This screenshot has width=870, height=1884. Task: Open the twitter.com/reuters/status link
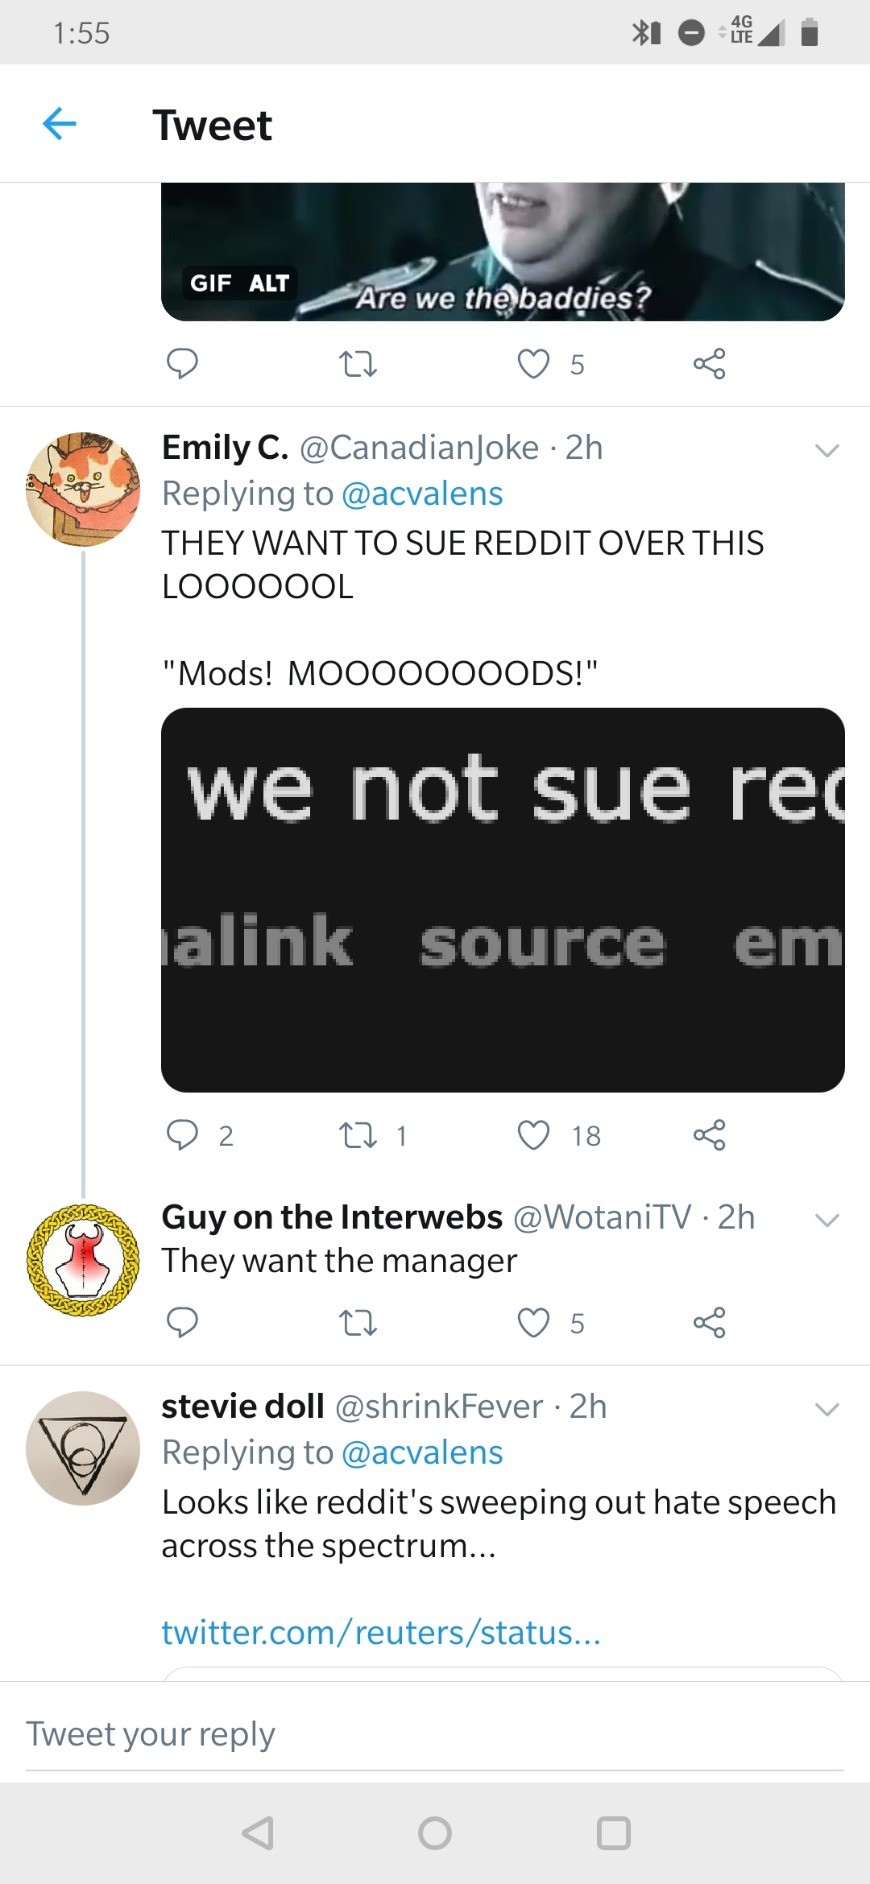pos(381,1632)
